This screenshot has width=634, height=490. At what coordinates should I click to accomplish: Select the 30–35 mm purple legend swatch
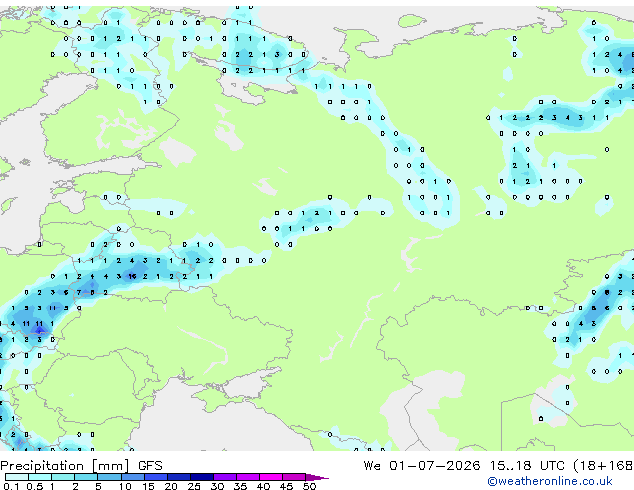pos(225,477)
